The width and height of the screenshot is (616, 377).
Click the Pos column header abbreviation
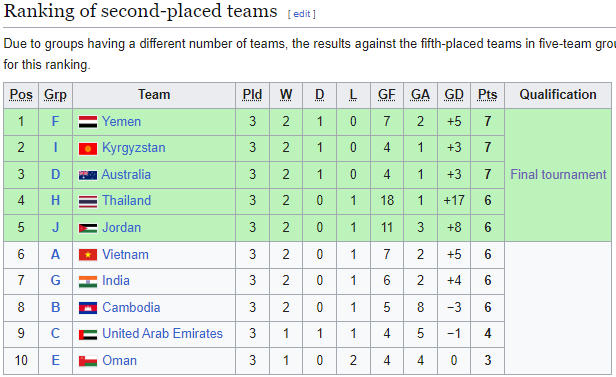(21, 95)
